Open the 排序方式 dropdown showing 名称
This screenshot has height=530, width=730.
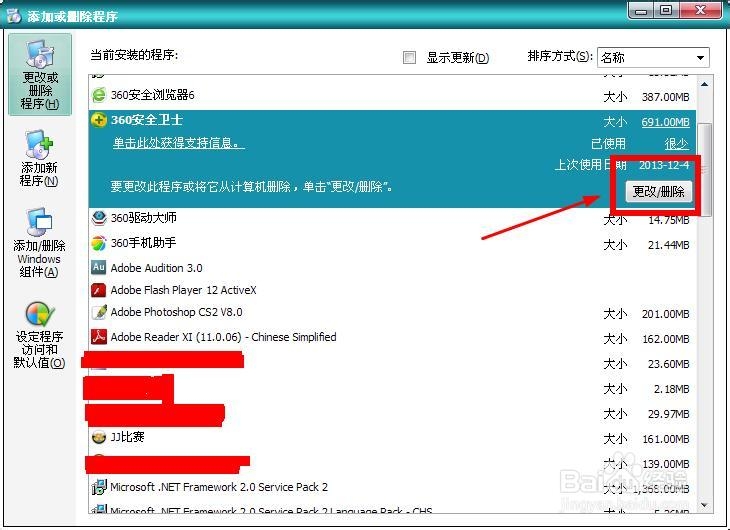(653, 58)
